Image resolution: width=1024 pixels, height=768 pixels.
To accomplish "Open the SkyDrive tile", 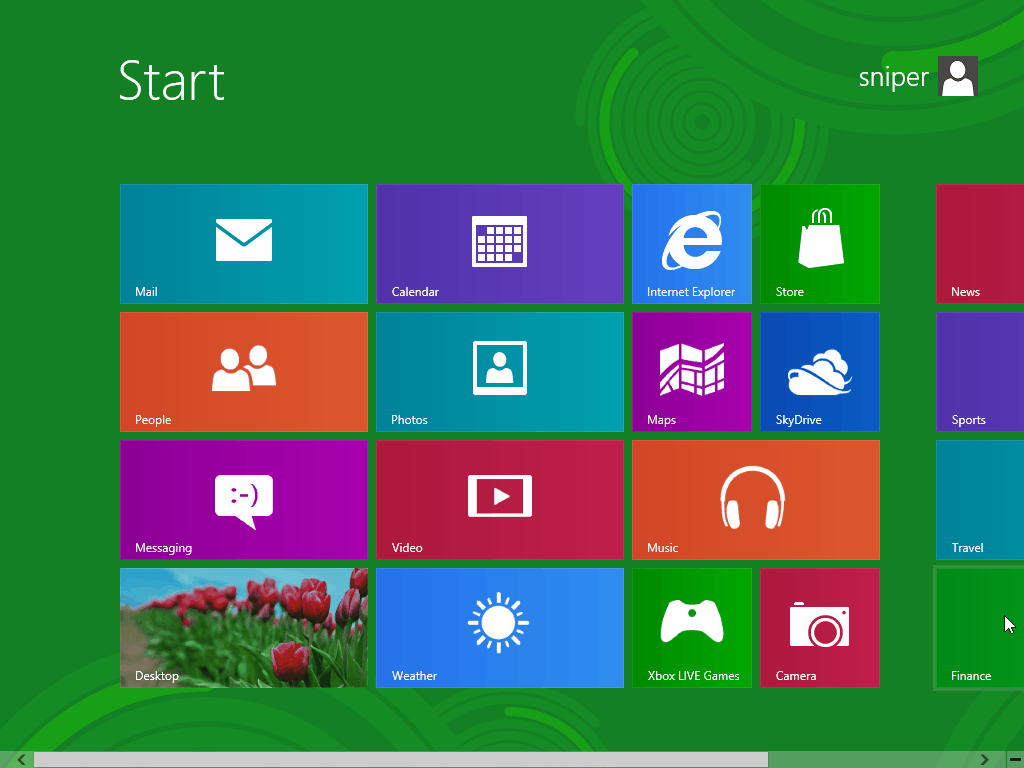I will 820,372.
